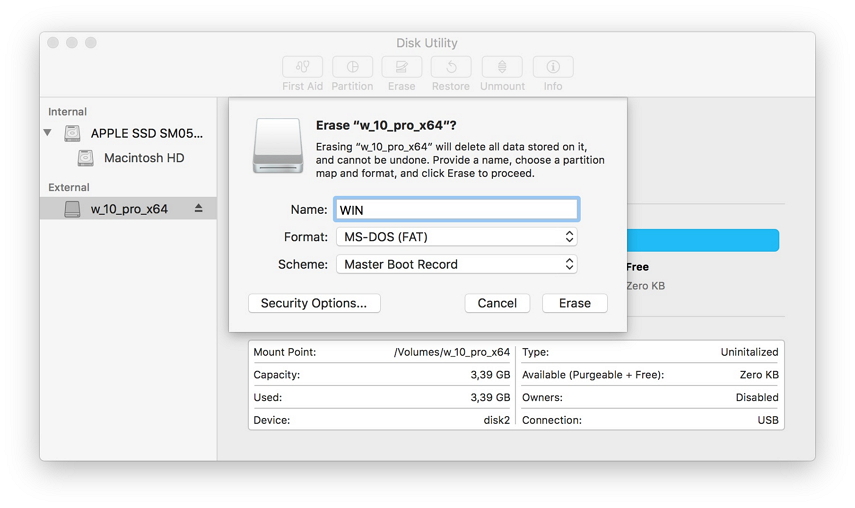Cancel the erase dialog
Image resolution: width=855 pixels, height=508 pixels.
[497, 303]
